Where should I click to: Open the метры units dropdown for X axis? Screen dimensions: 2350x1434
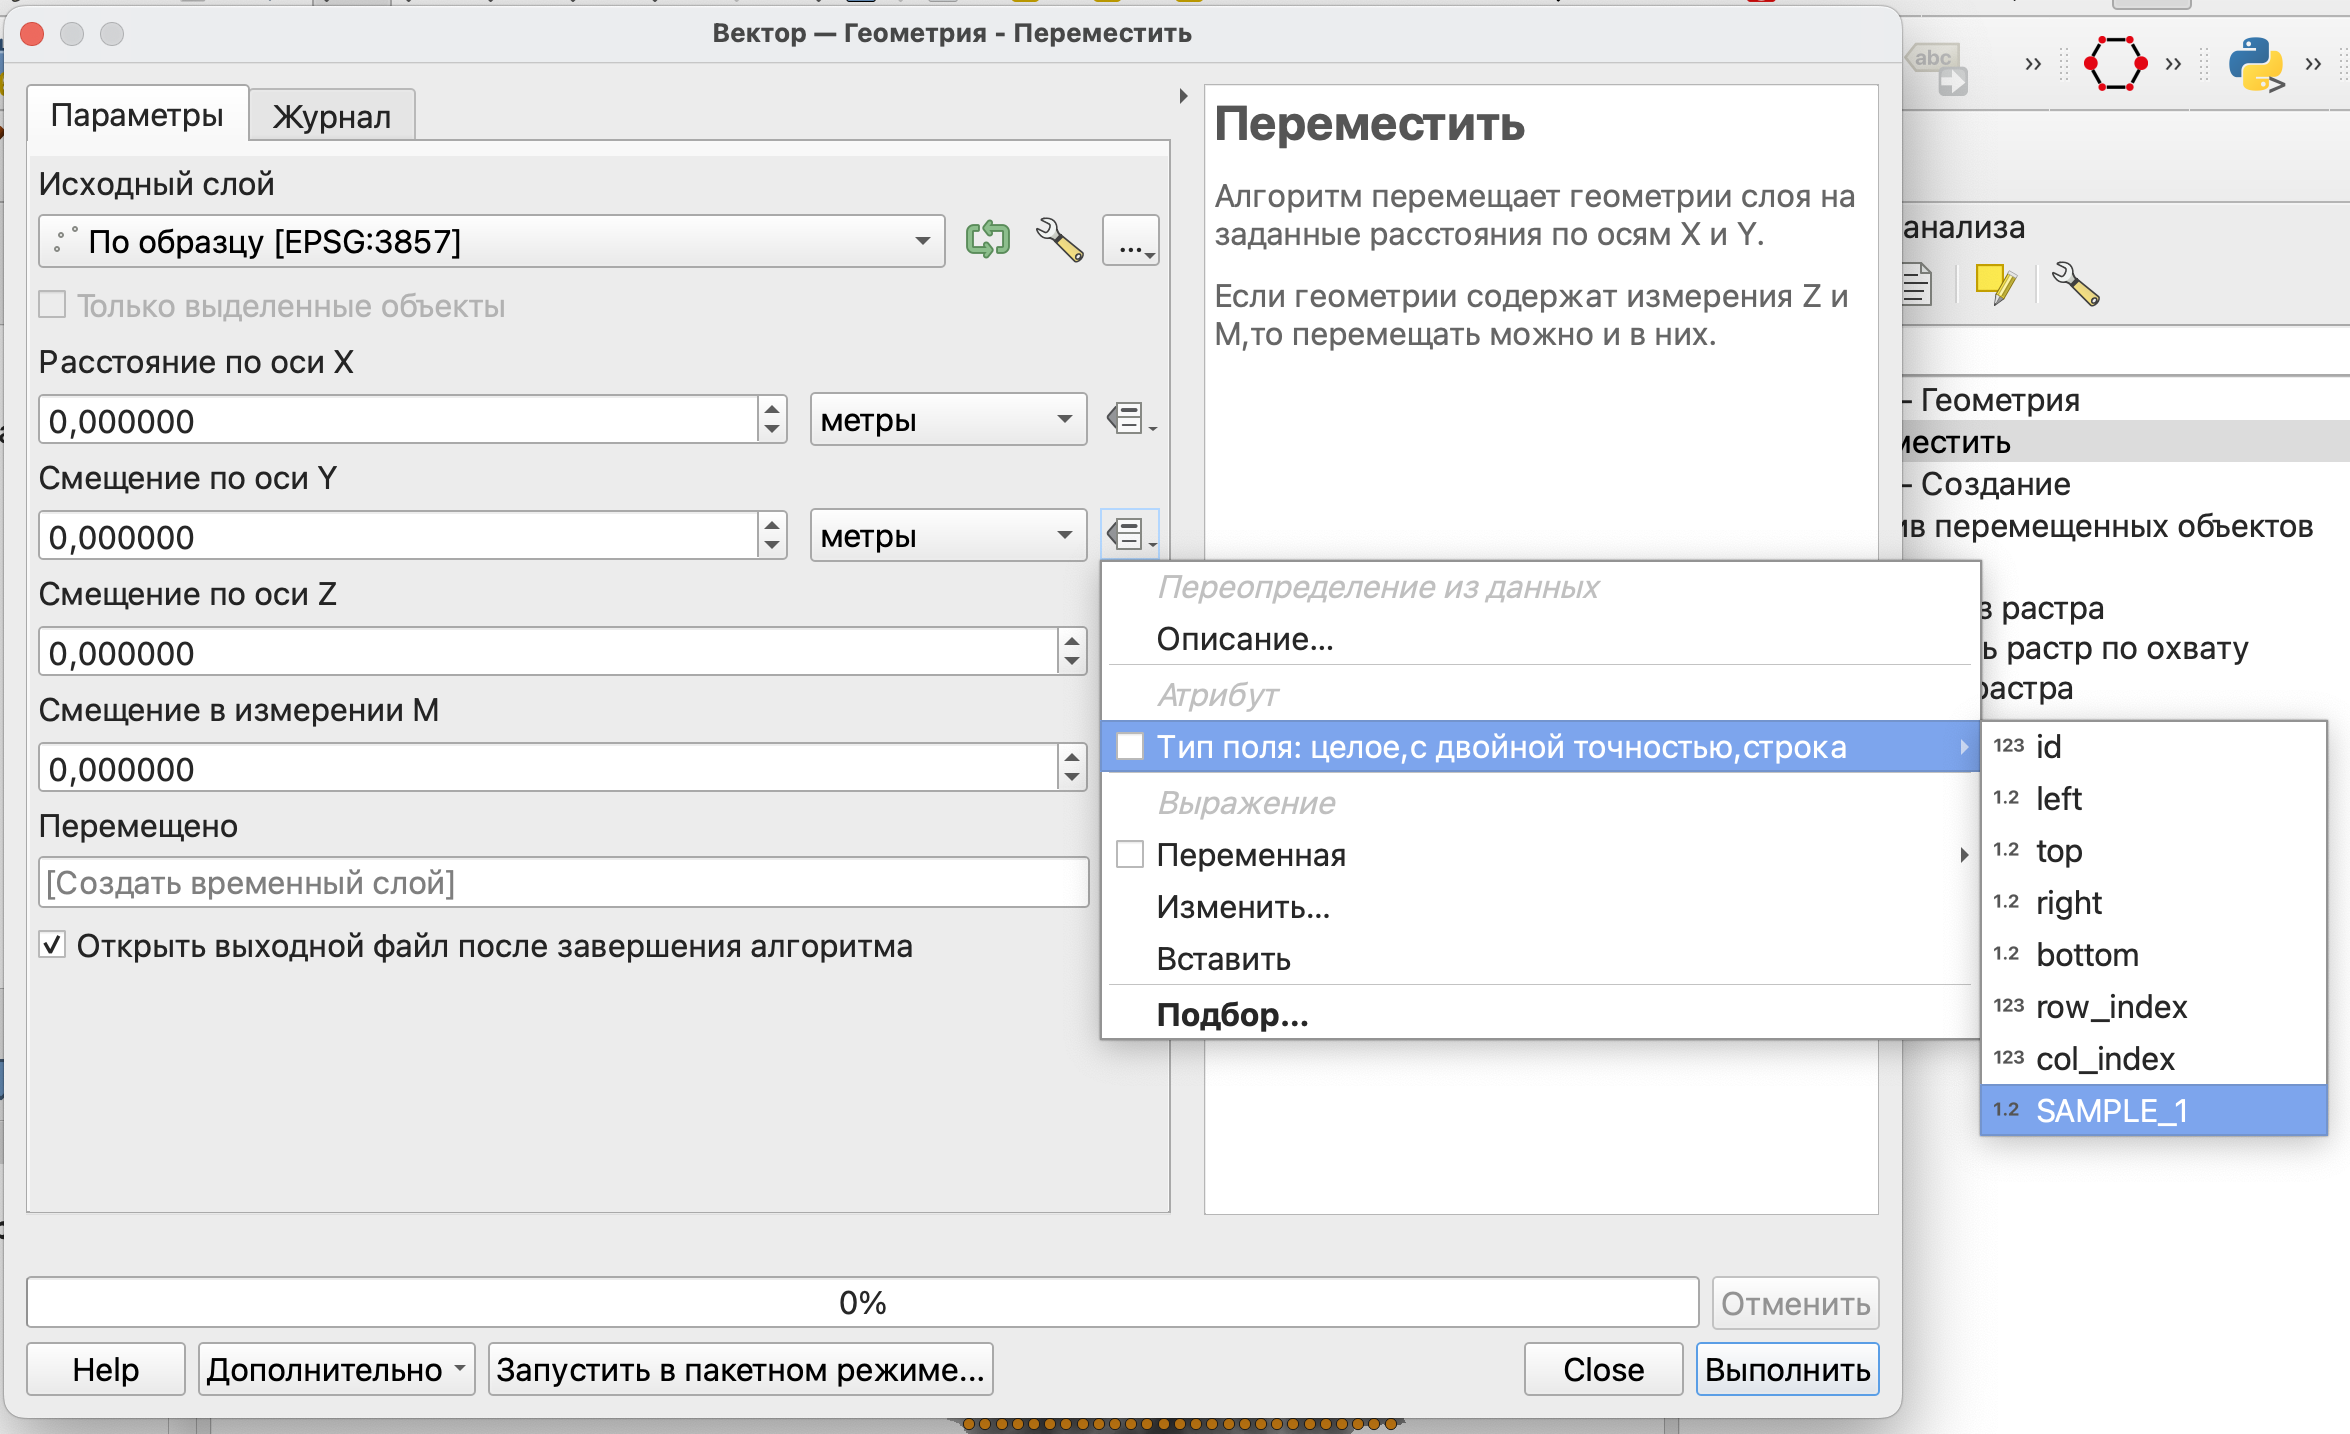(947, 420)
